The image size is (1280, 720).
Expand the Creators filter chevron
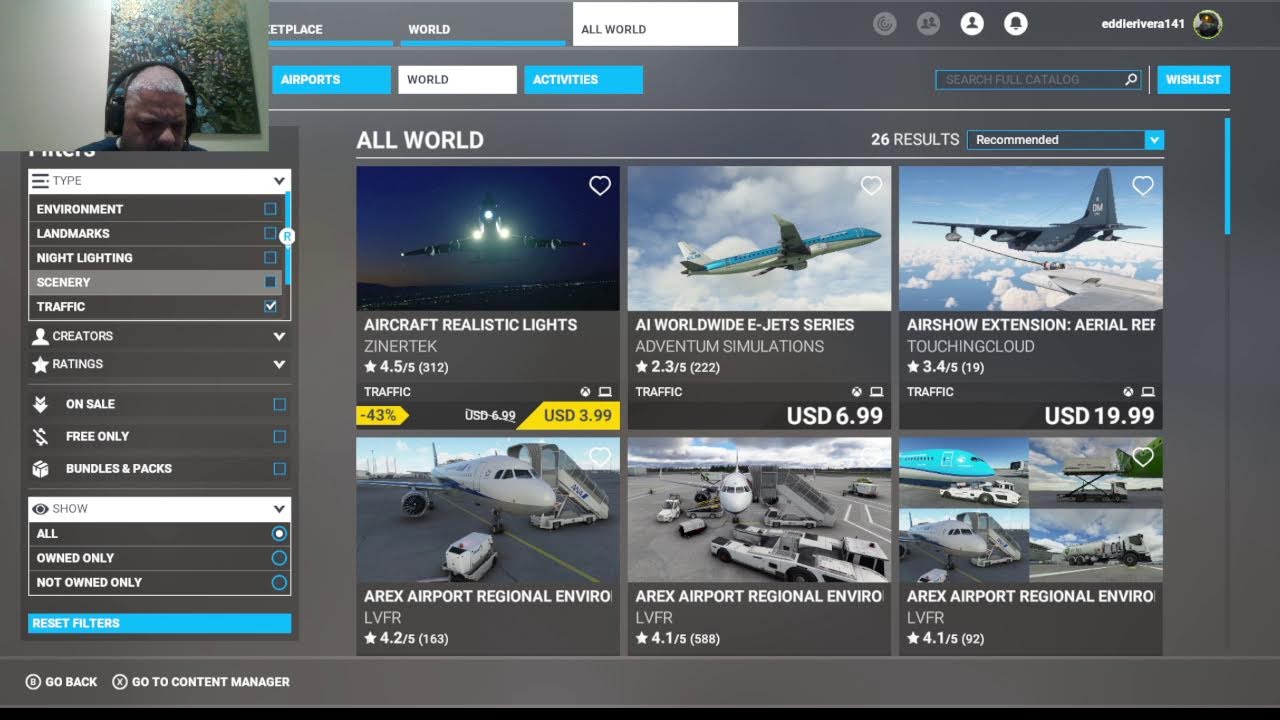(279, 336)
